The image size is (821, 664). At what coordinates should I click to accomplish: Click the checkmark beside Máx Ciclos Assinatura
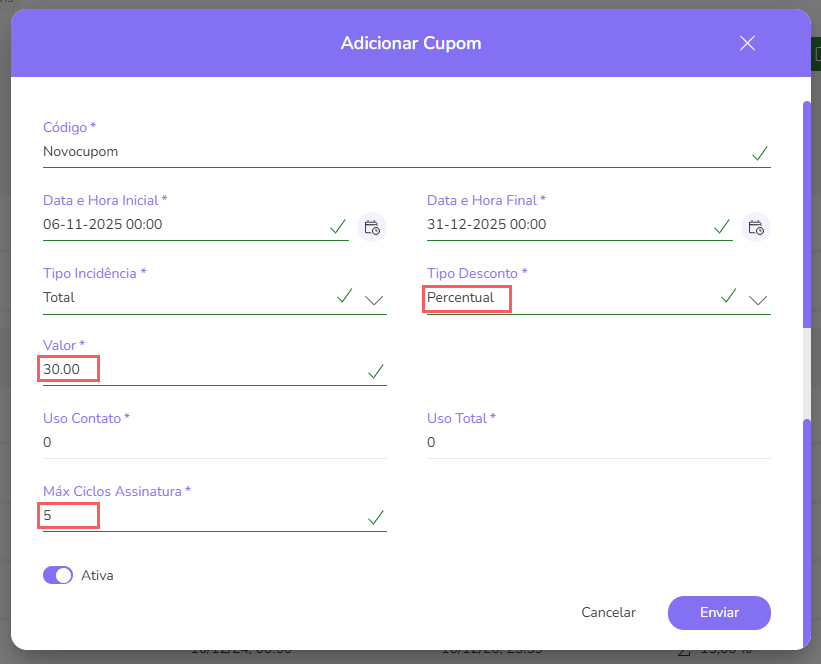(376, 517)
